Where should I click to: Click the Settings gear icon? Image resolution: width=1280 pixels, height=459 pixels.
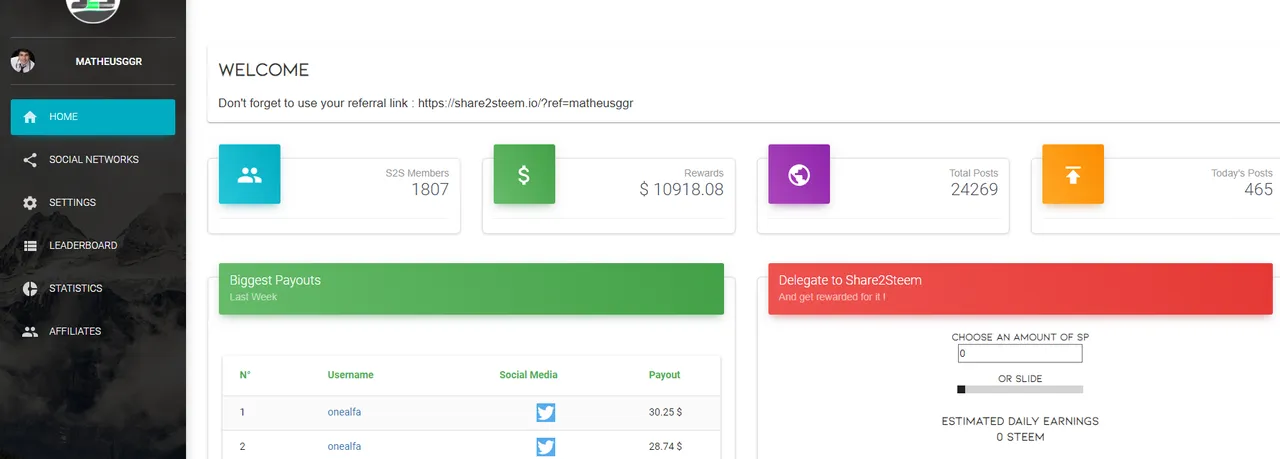click(30, 203)
